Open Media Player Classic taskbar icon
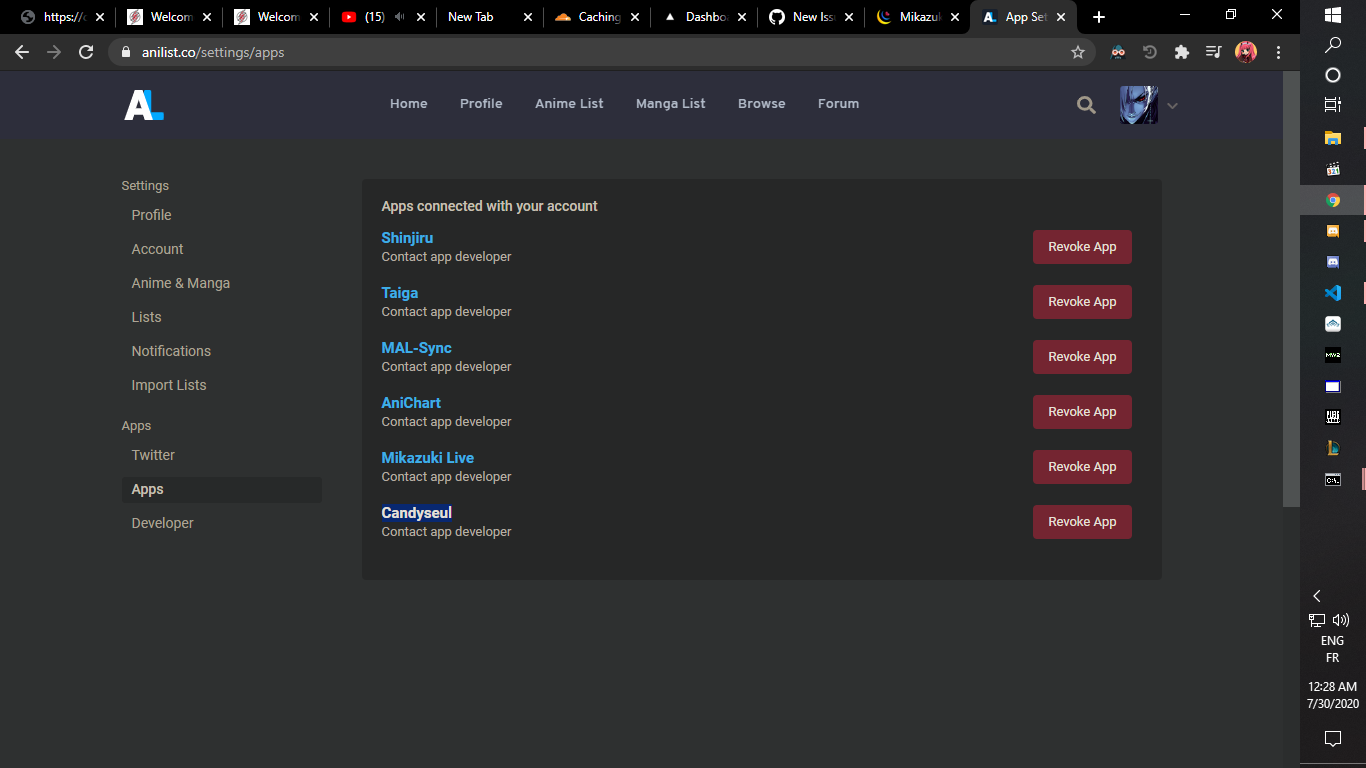This screenshot has width=1366, height=768. (x=1332, y=169)
